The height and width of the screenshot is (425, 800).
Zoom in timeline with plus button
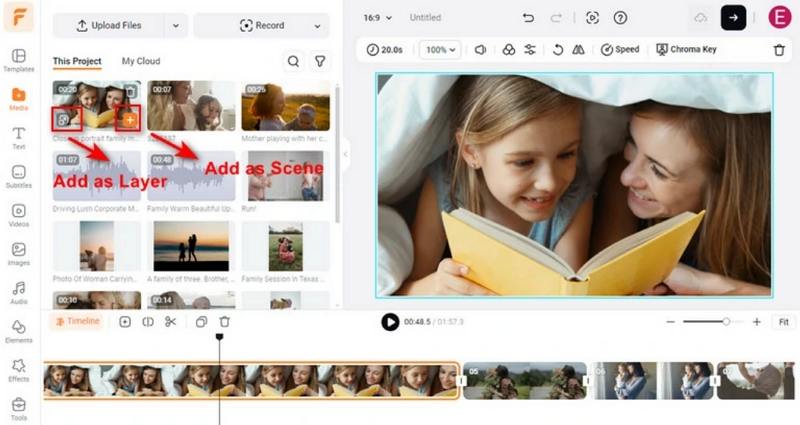(757, 322)
